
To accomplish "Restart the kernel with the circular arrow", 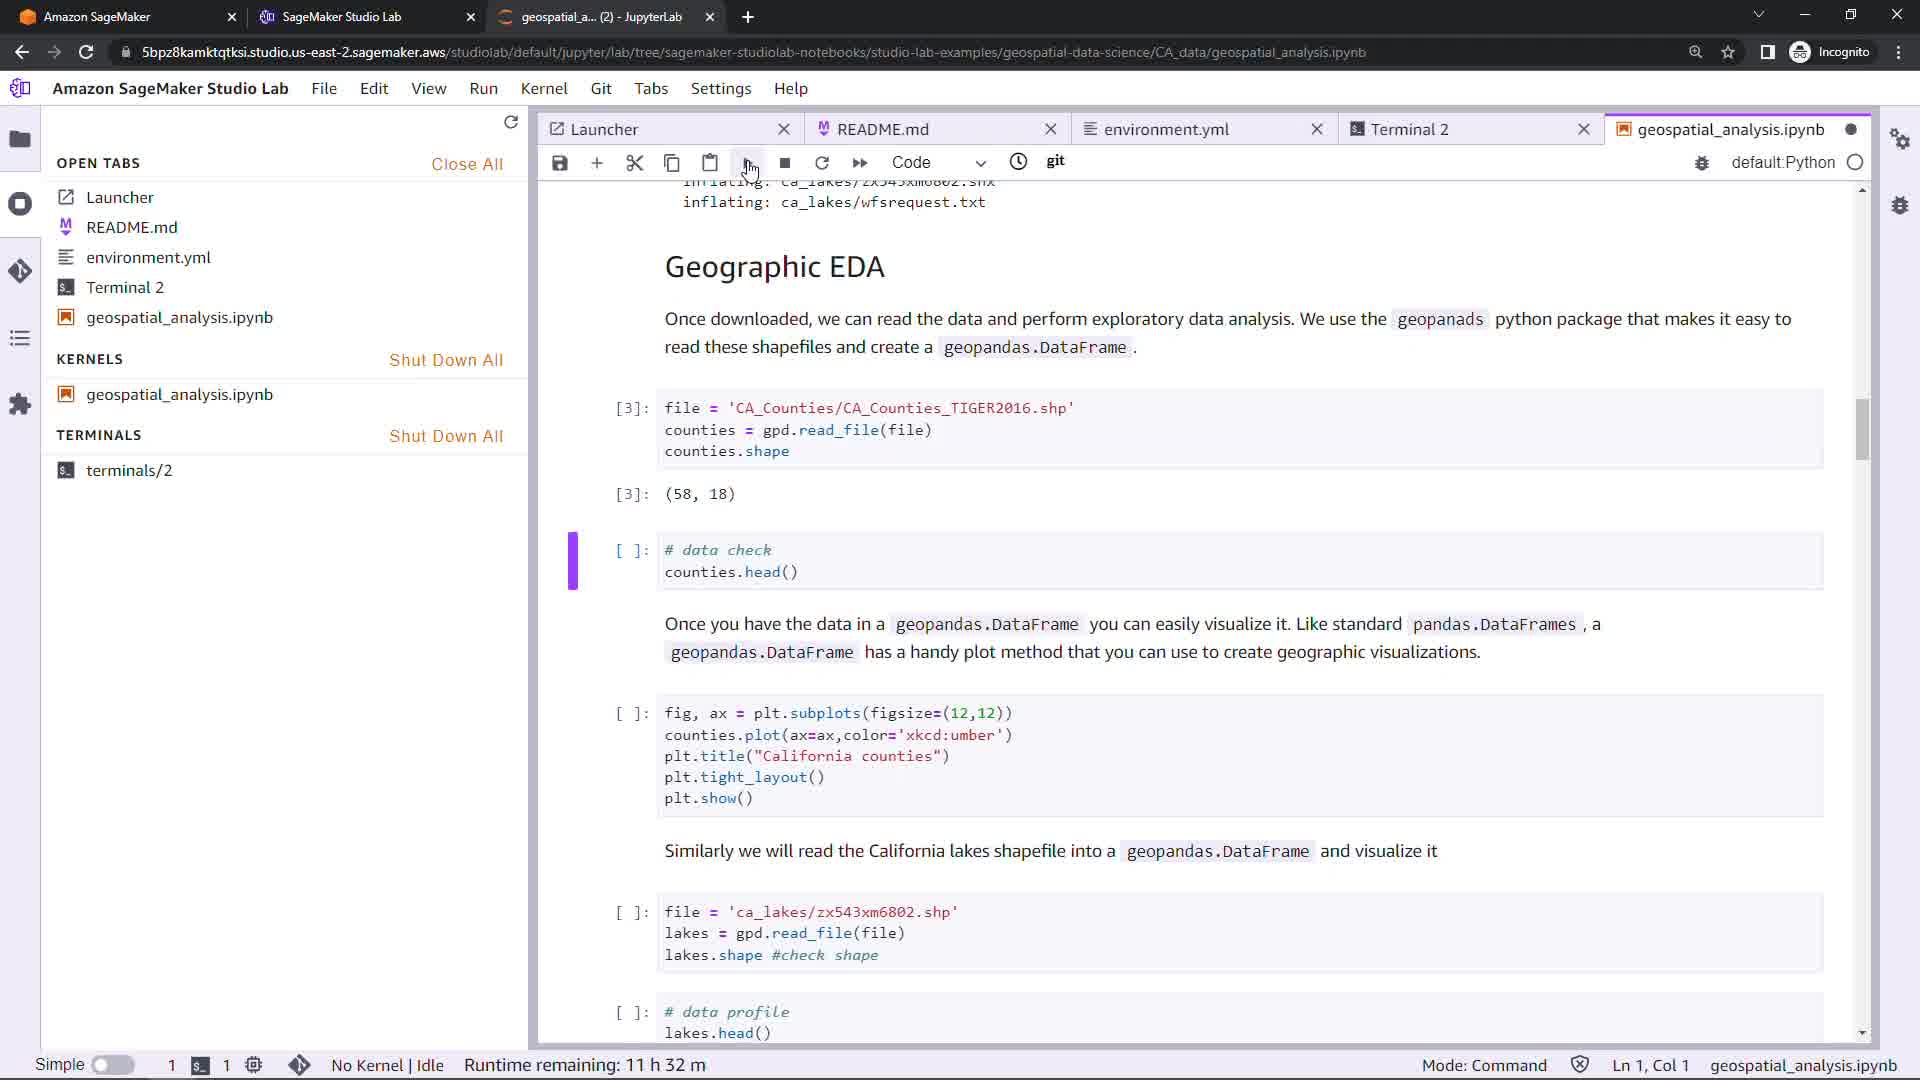I will (x=822, y=163).
